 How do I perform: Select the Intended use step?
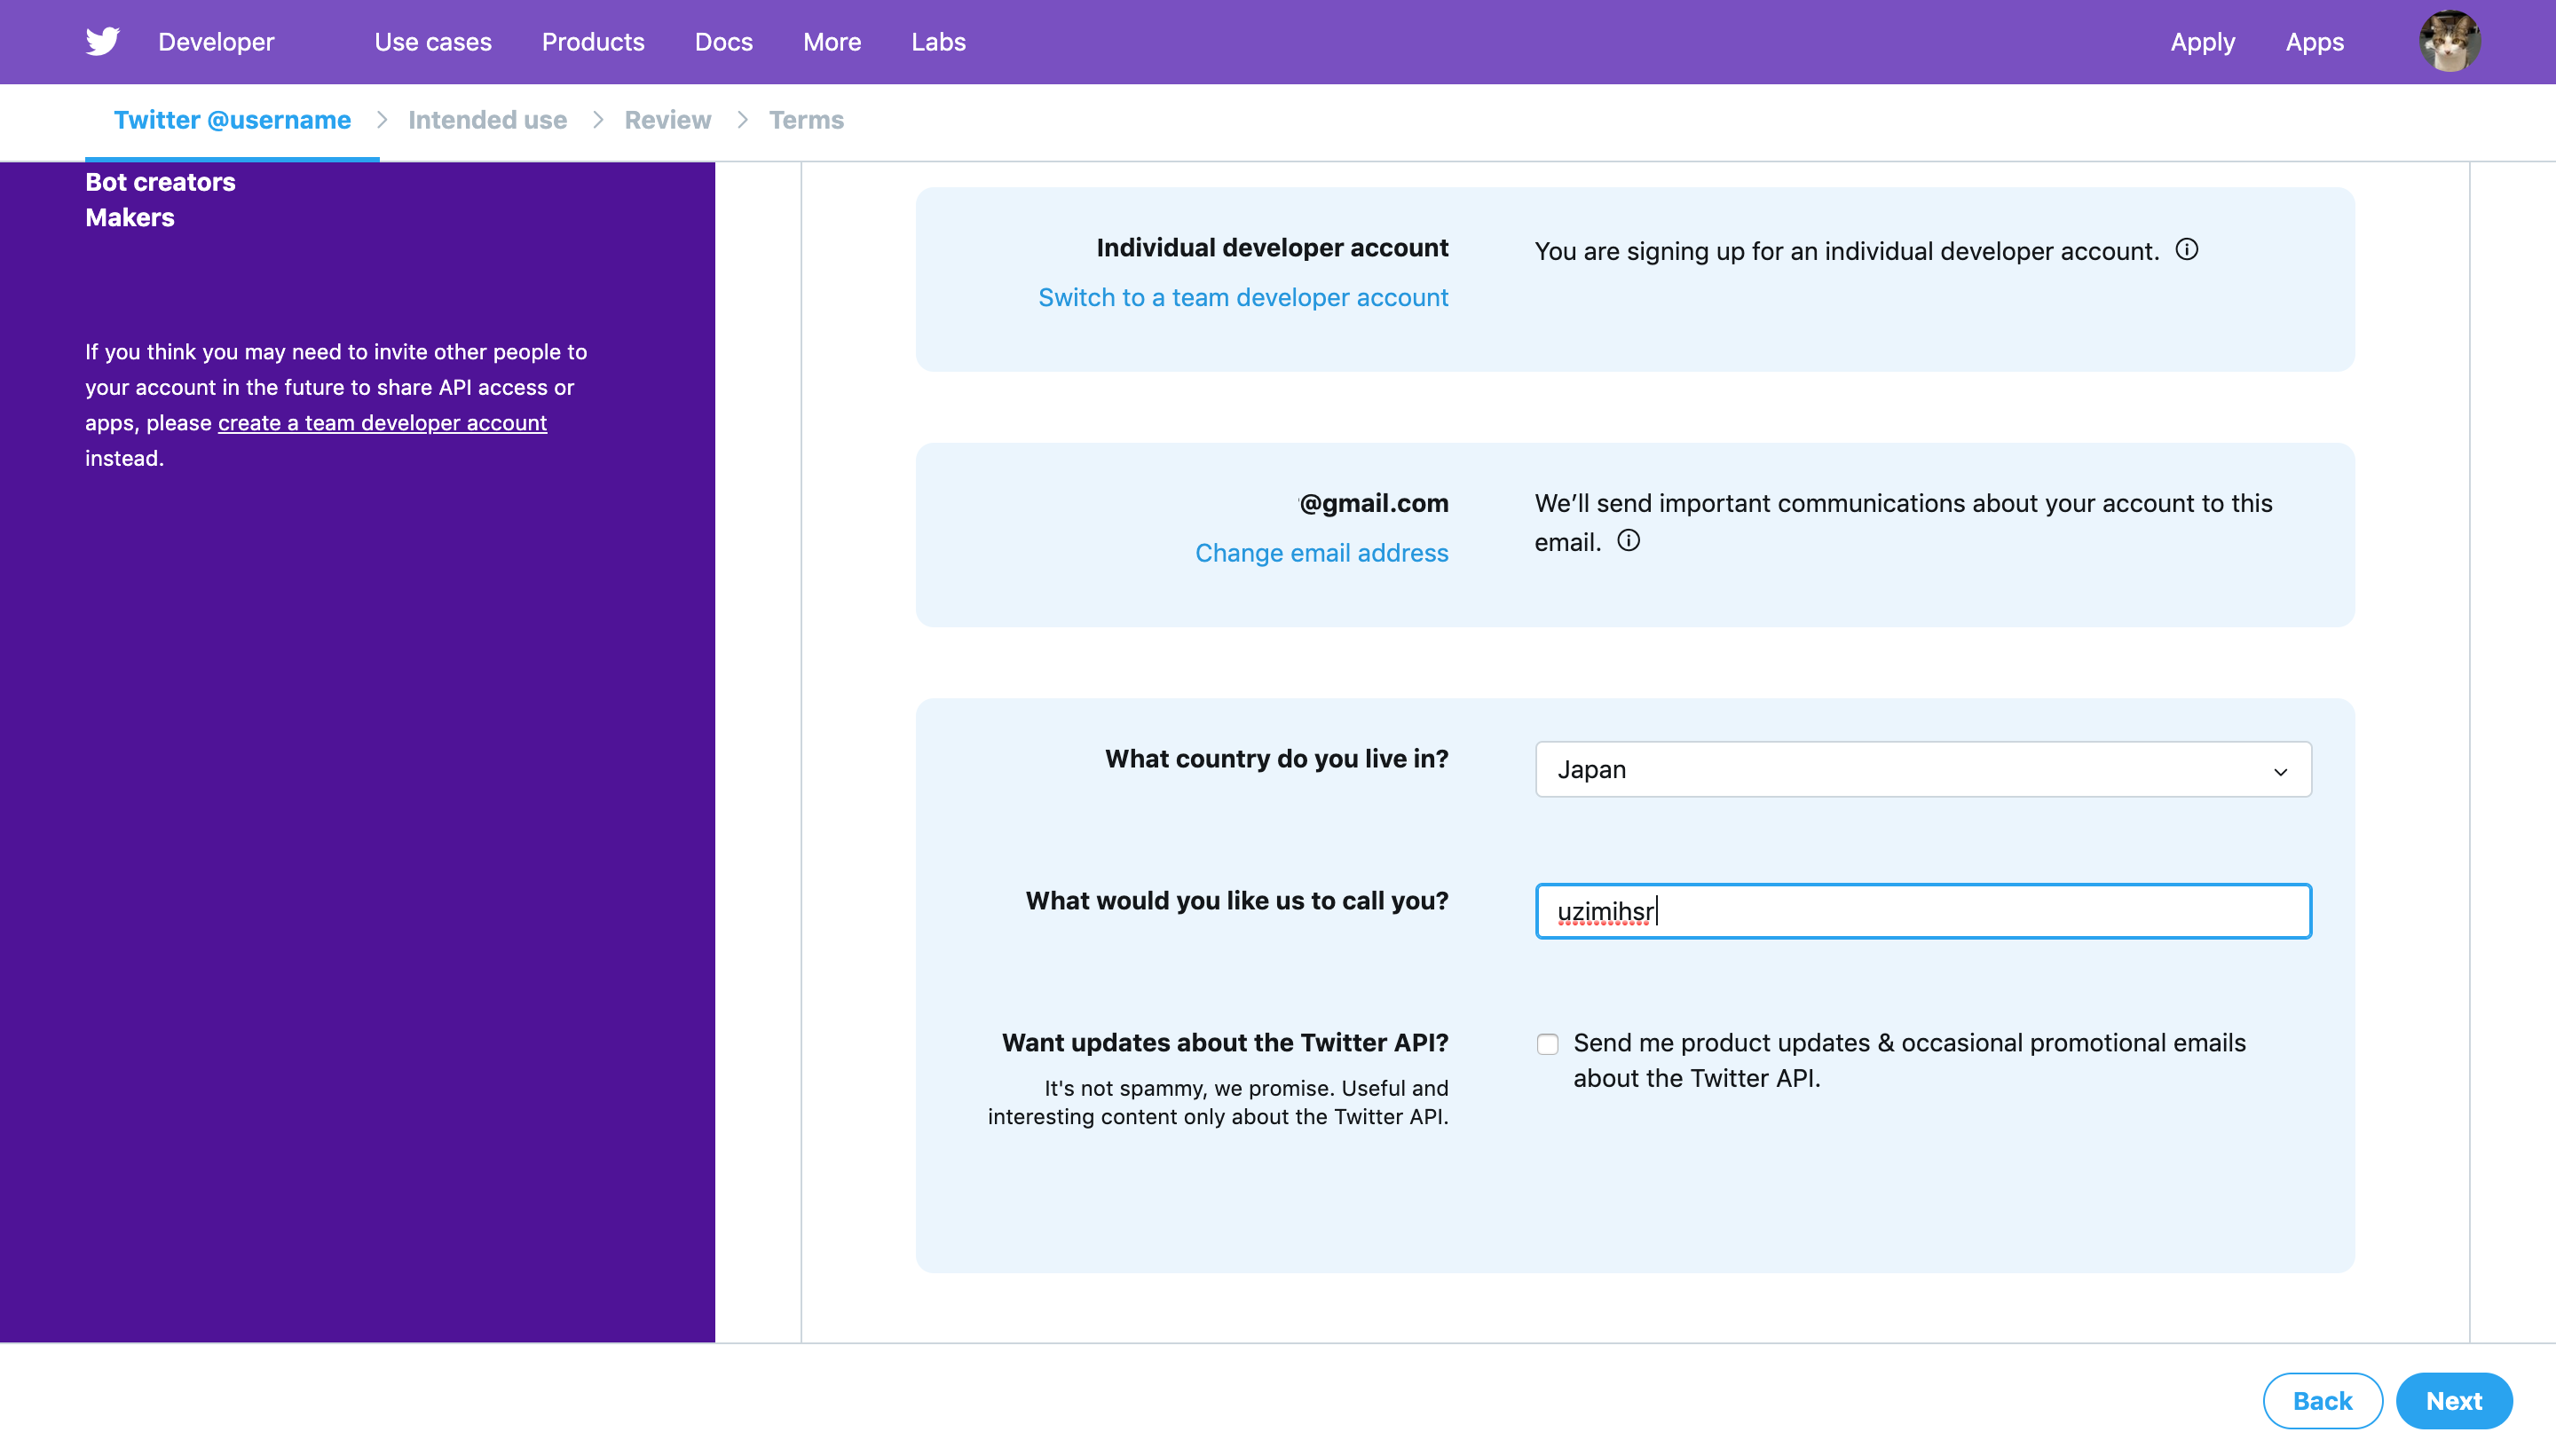[x=487, y=120]
